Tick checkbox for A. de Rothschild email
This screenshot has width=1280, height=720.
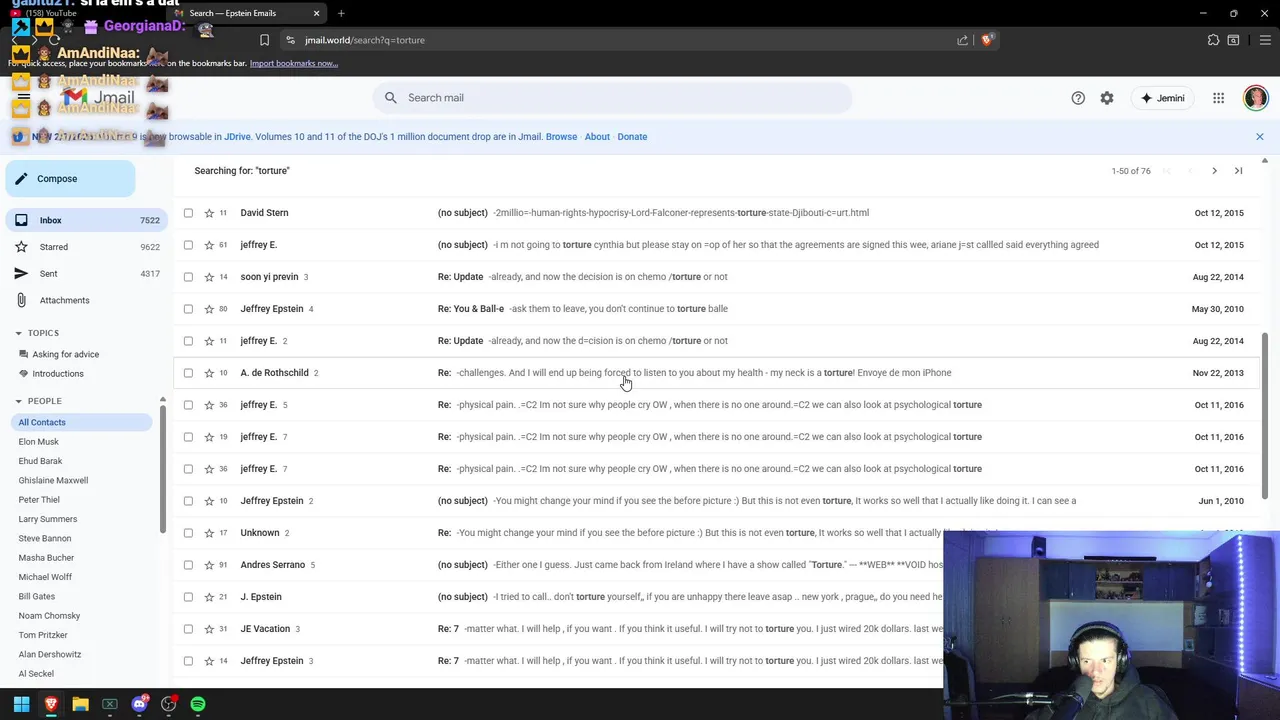pyautogui.click(x=188, y=373)
